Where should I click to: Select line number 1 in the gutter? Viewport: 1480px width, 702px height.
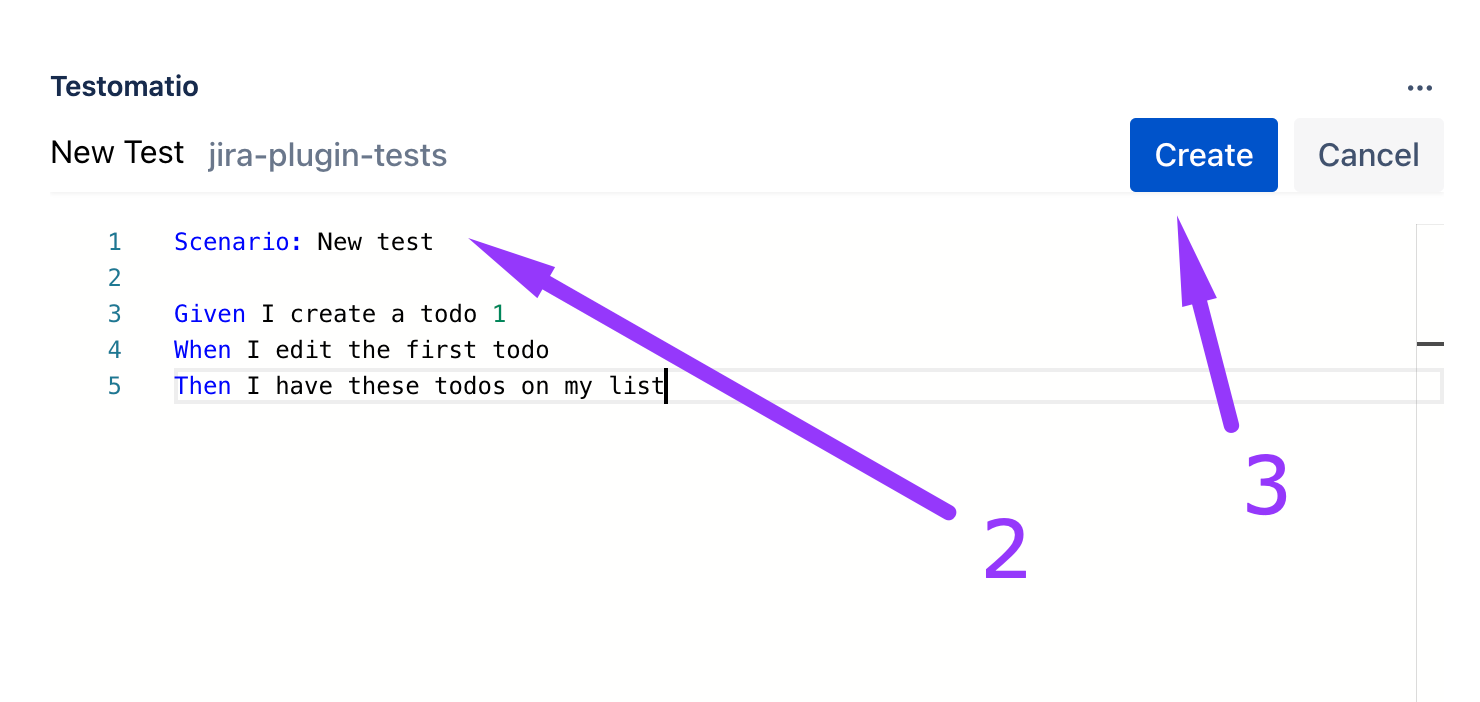point(114,242)
